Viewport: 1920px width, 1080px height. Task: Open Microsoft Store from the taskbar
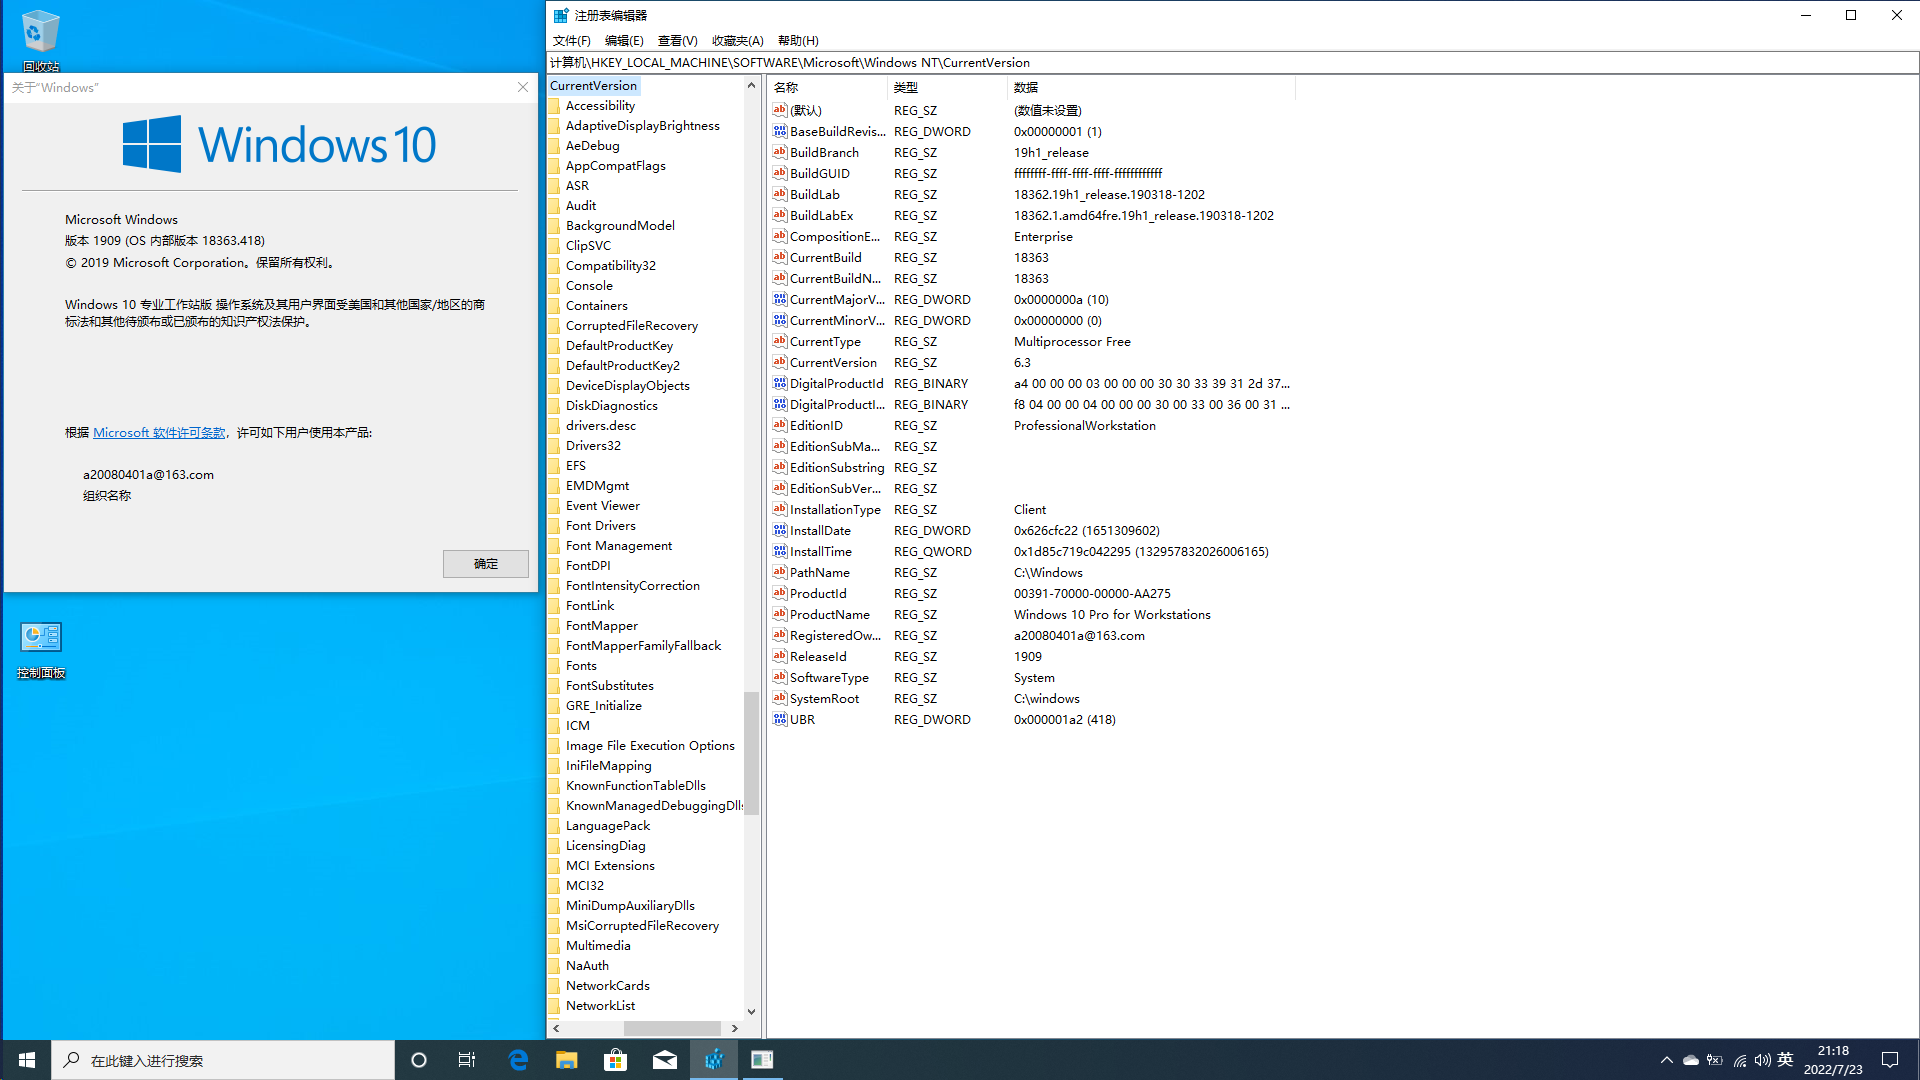616,1060
